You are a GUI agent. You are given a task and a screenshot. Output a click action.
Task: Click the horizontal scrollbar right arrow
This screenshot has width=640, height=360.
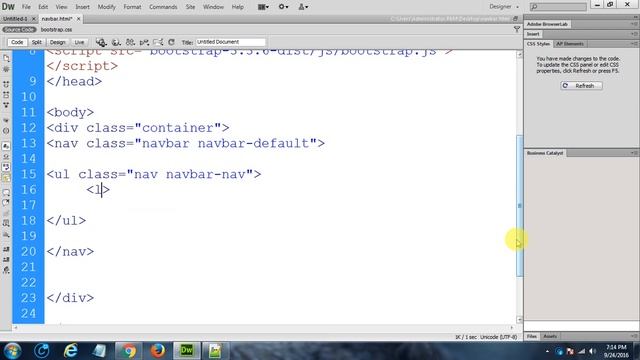point(512,327)
